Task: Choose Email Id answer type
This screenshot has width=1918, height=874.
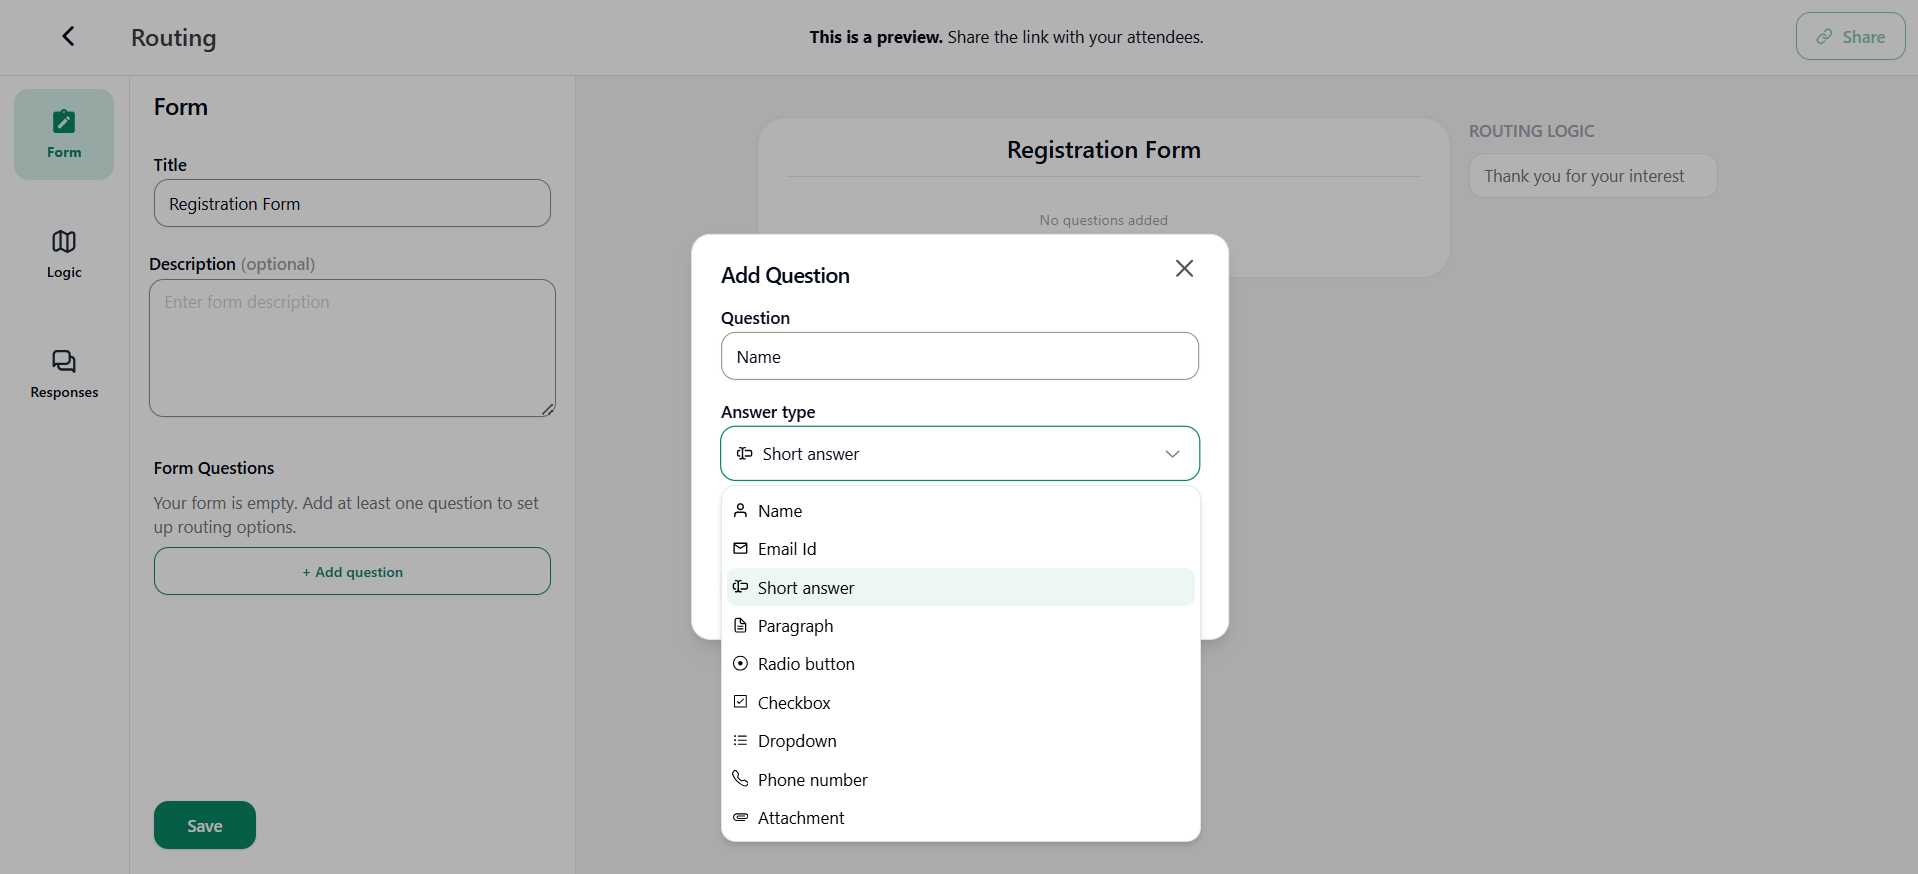Action: click(x=787, y=549)
